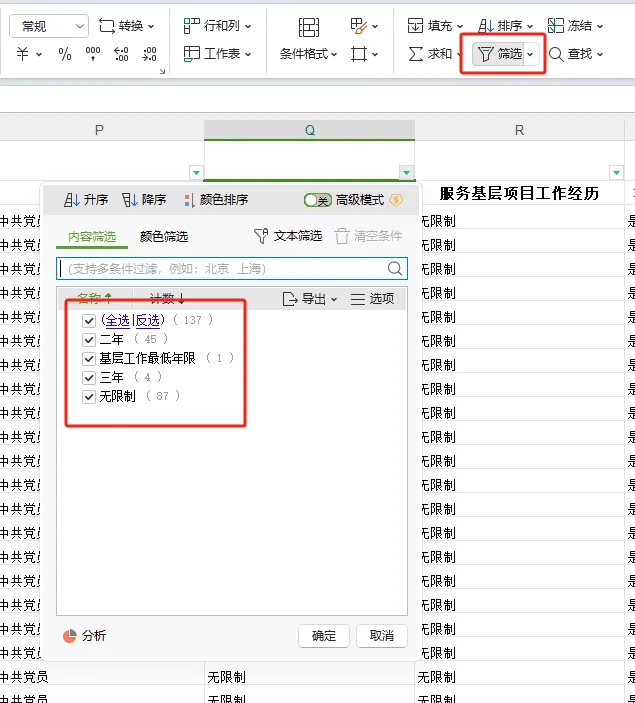Select column R header
This screenshot has height=703, width=635.
(519, 130)
